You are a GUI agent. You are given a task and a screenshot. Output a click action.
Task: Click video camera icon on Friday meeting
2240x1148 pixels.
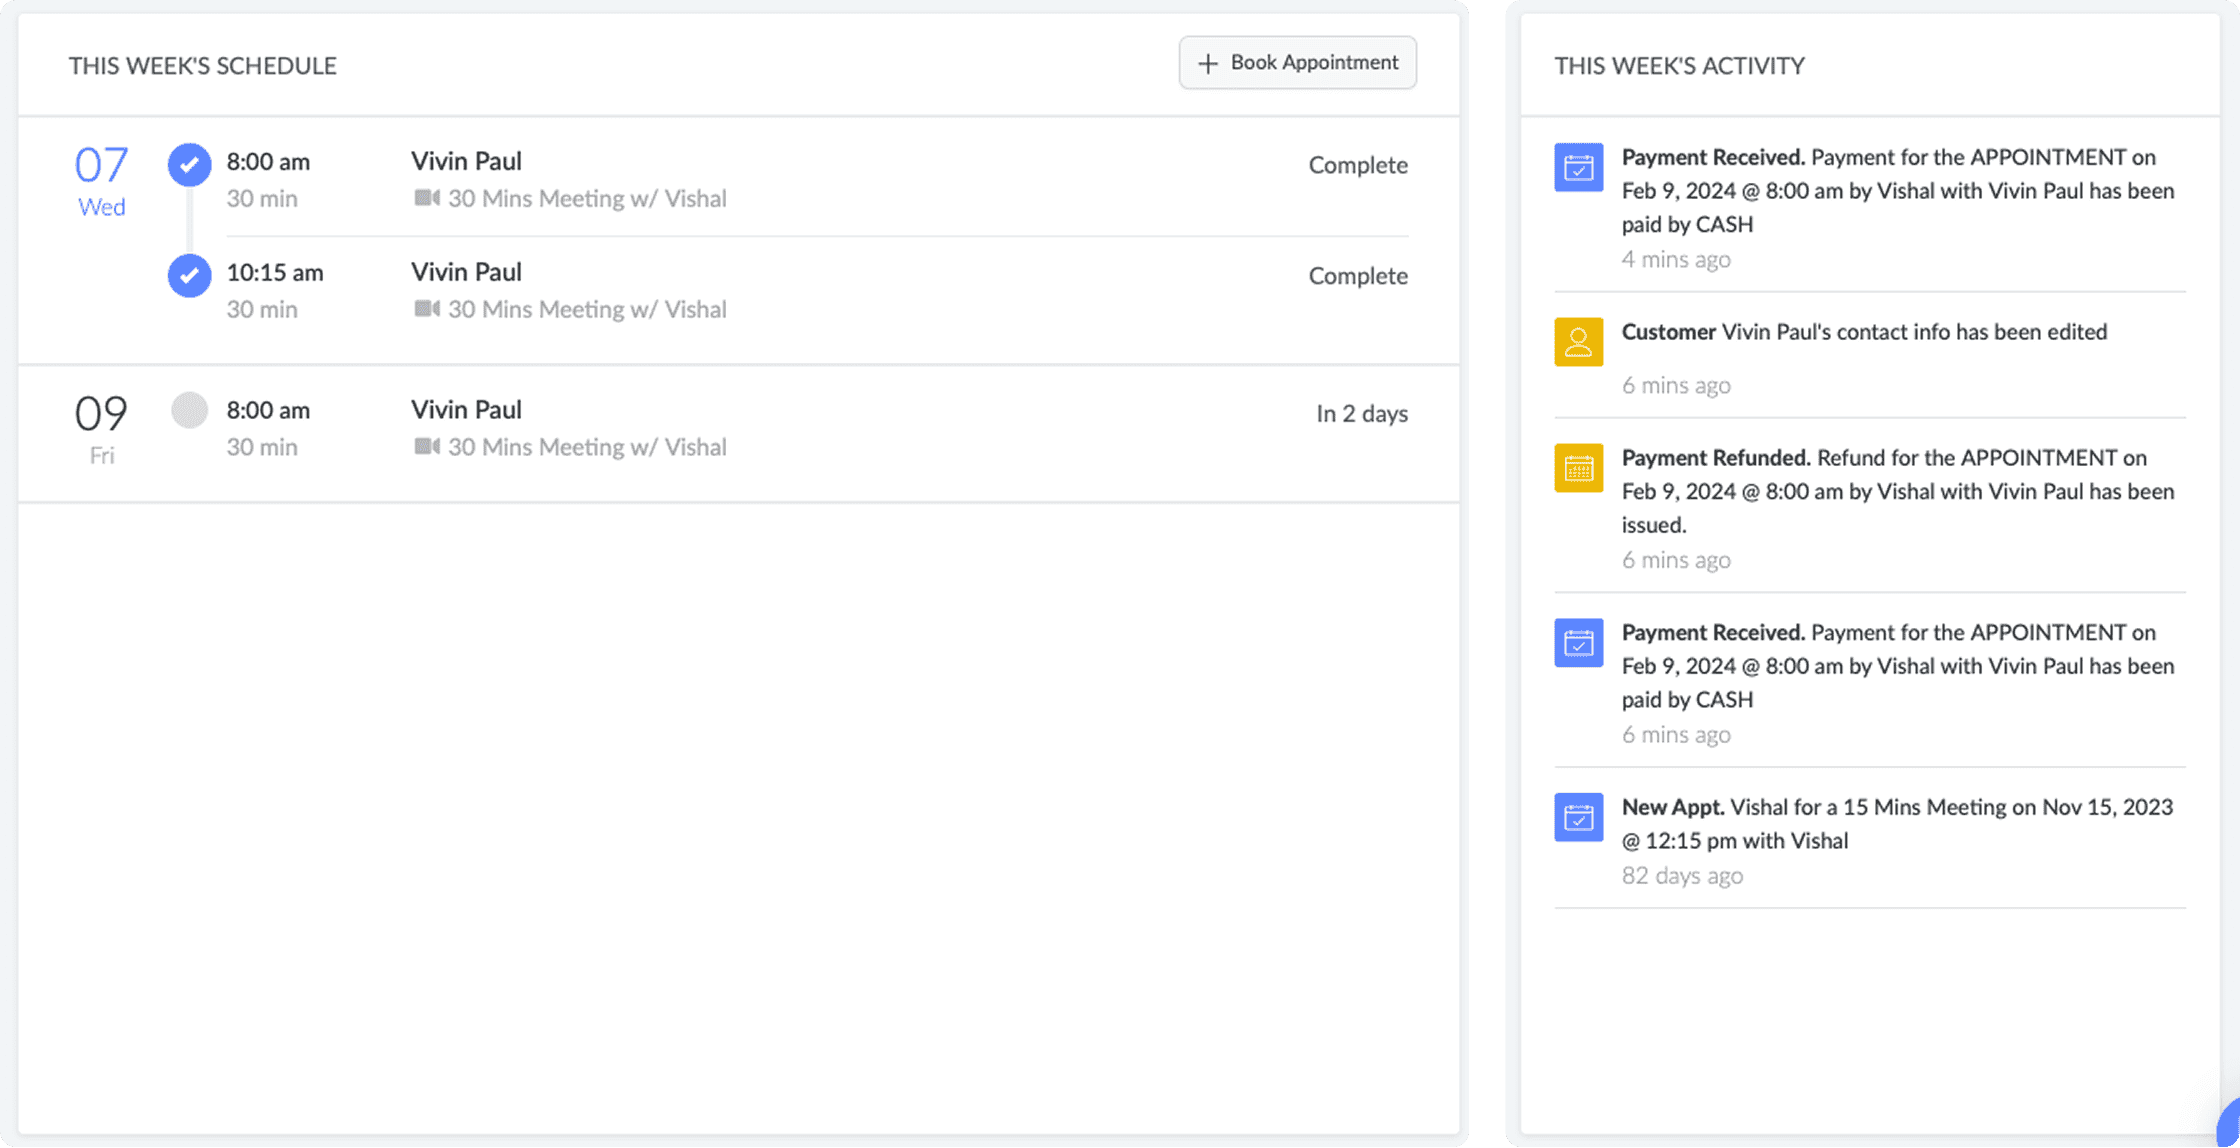coord(427,446)
